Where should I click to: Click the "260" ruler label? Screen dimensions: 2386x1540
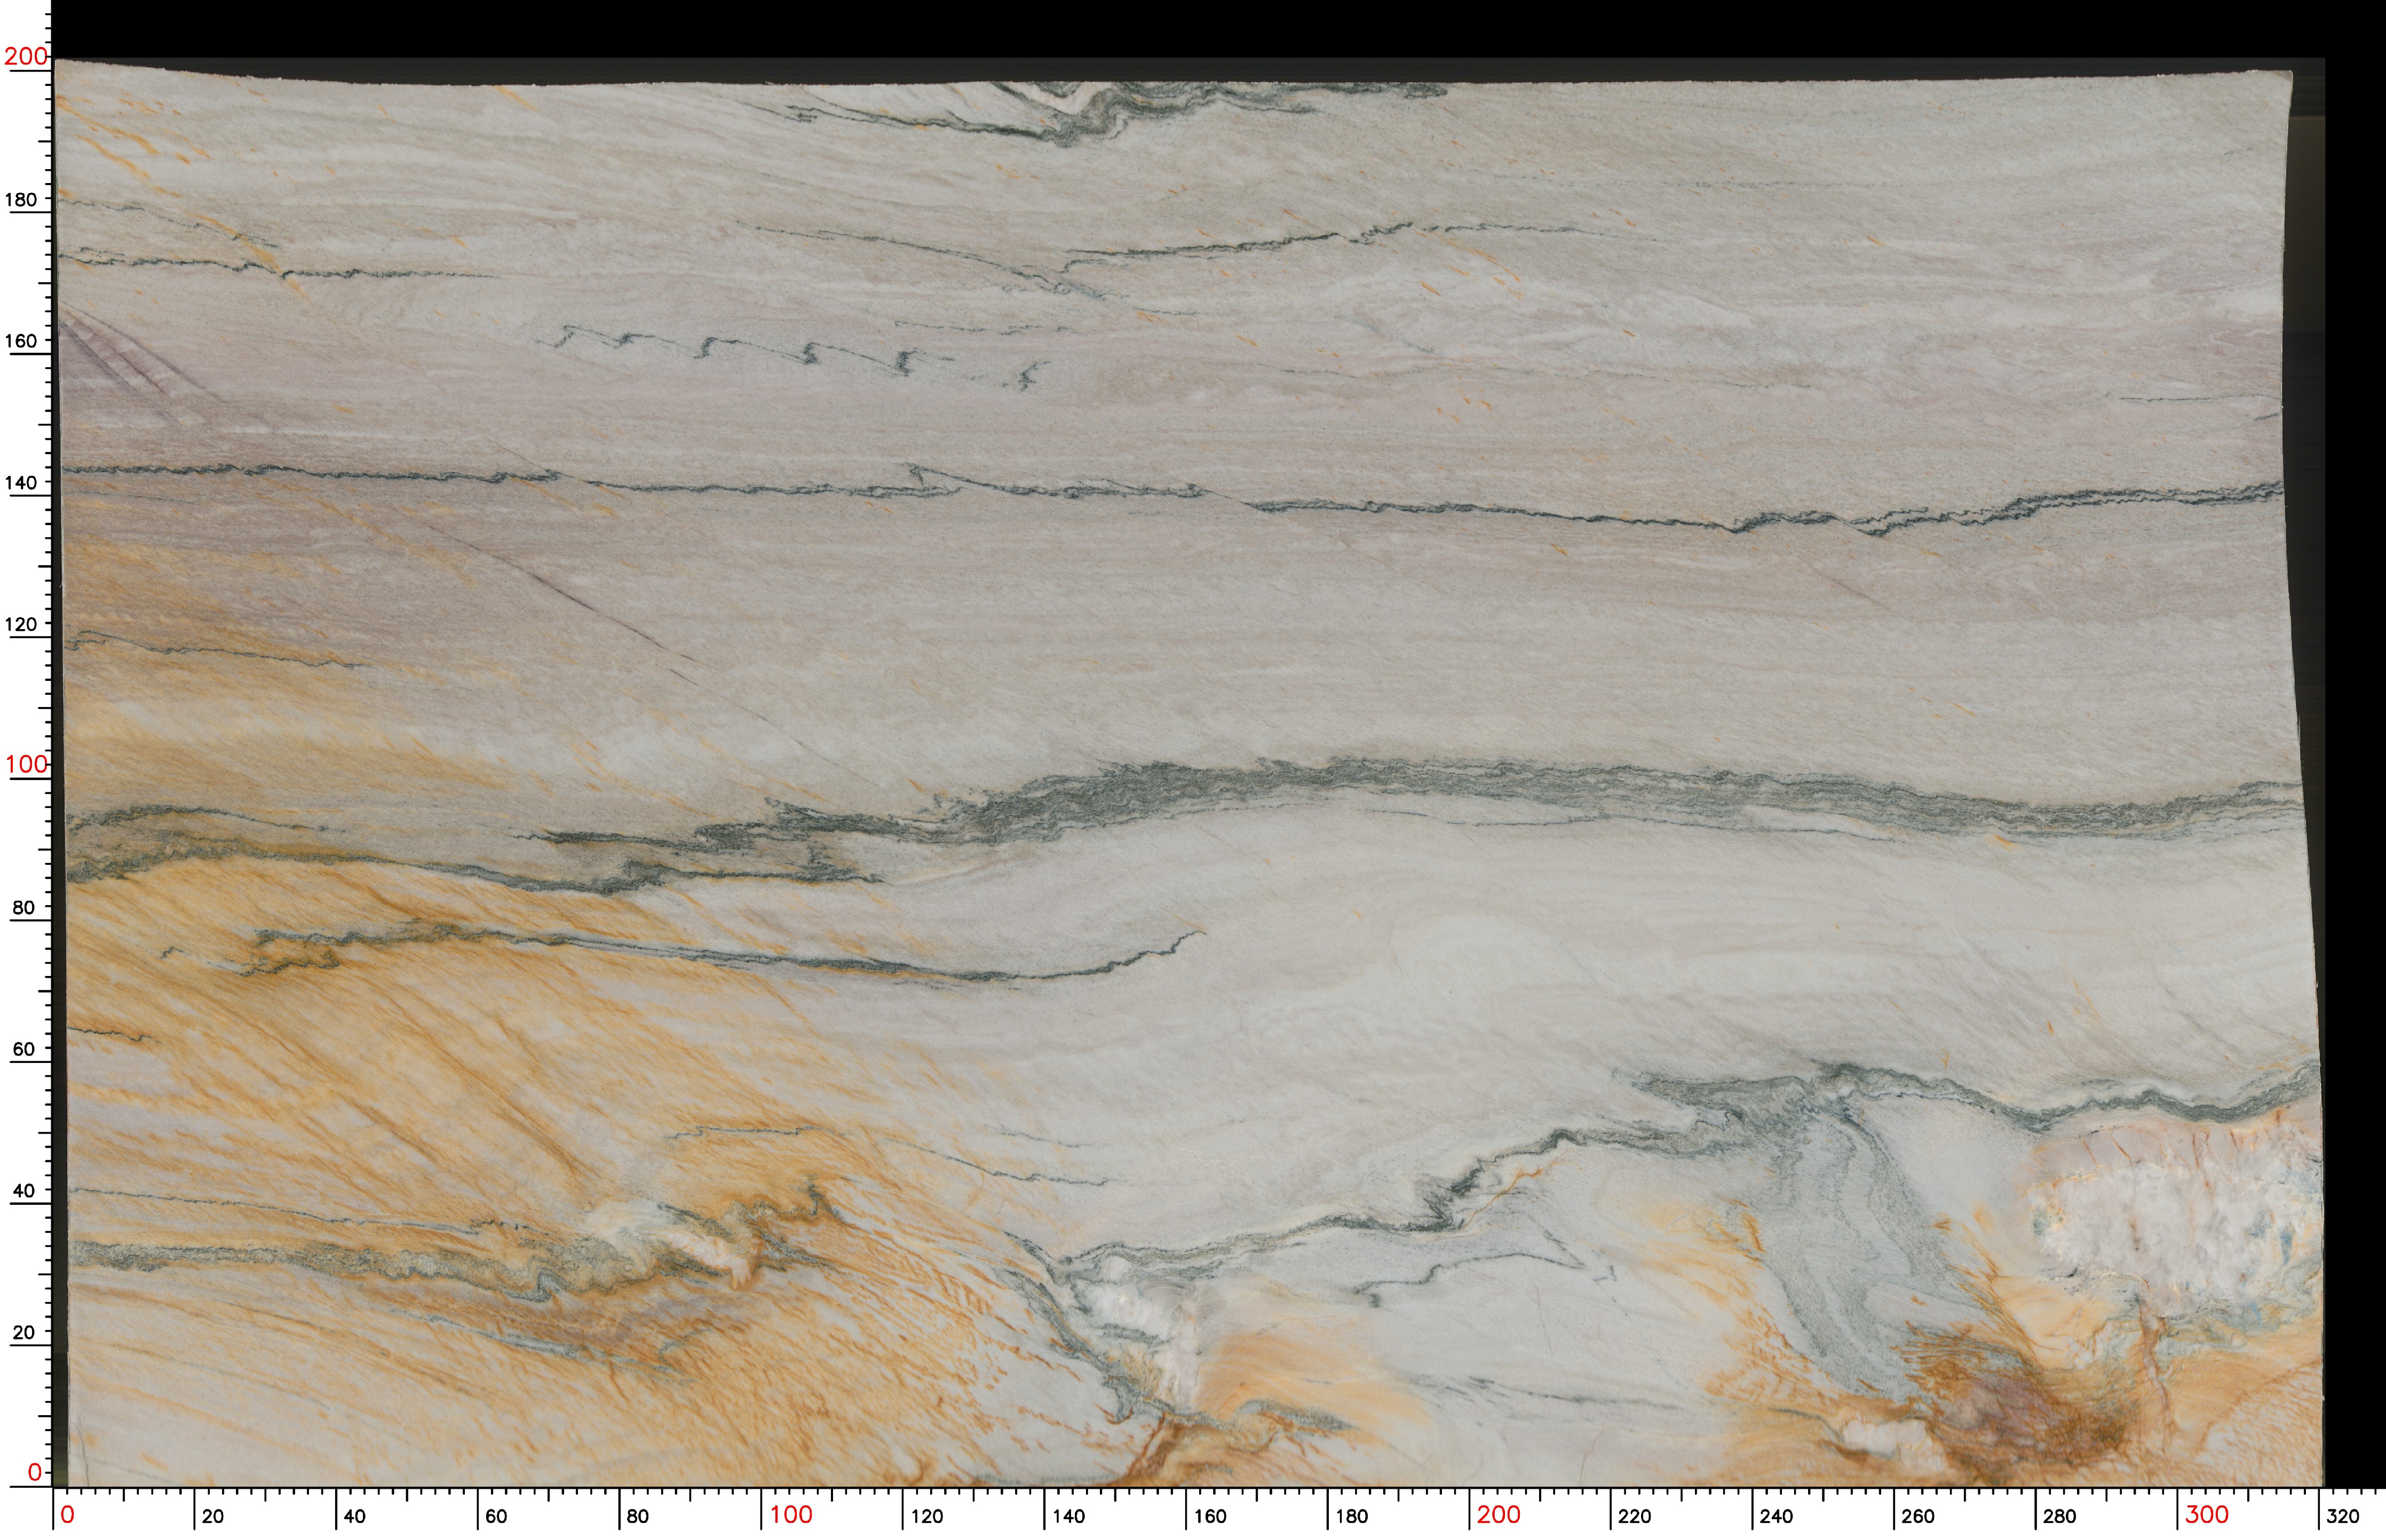click(x=1918, y=1516)
